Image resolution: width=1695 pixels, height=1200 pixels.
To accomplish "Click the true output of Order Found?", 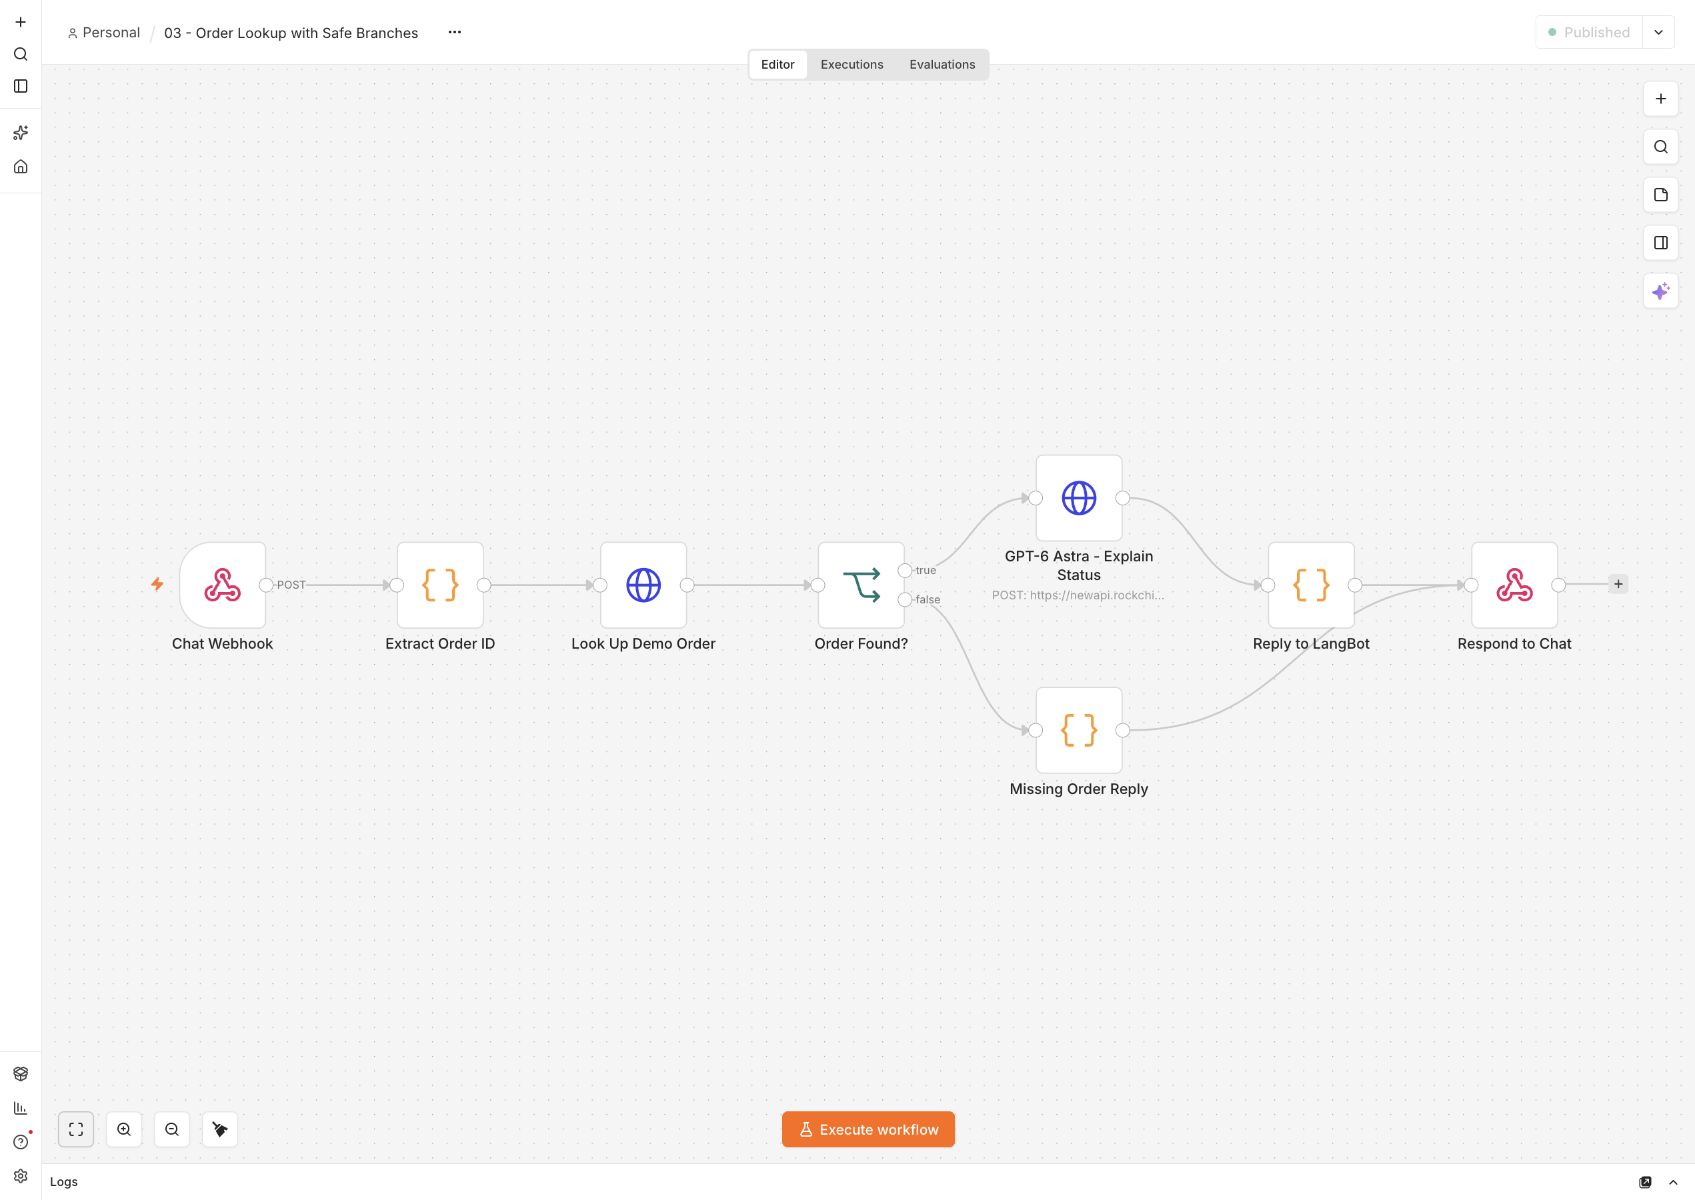I will coord(905,570).
